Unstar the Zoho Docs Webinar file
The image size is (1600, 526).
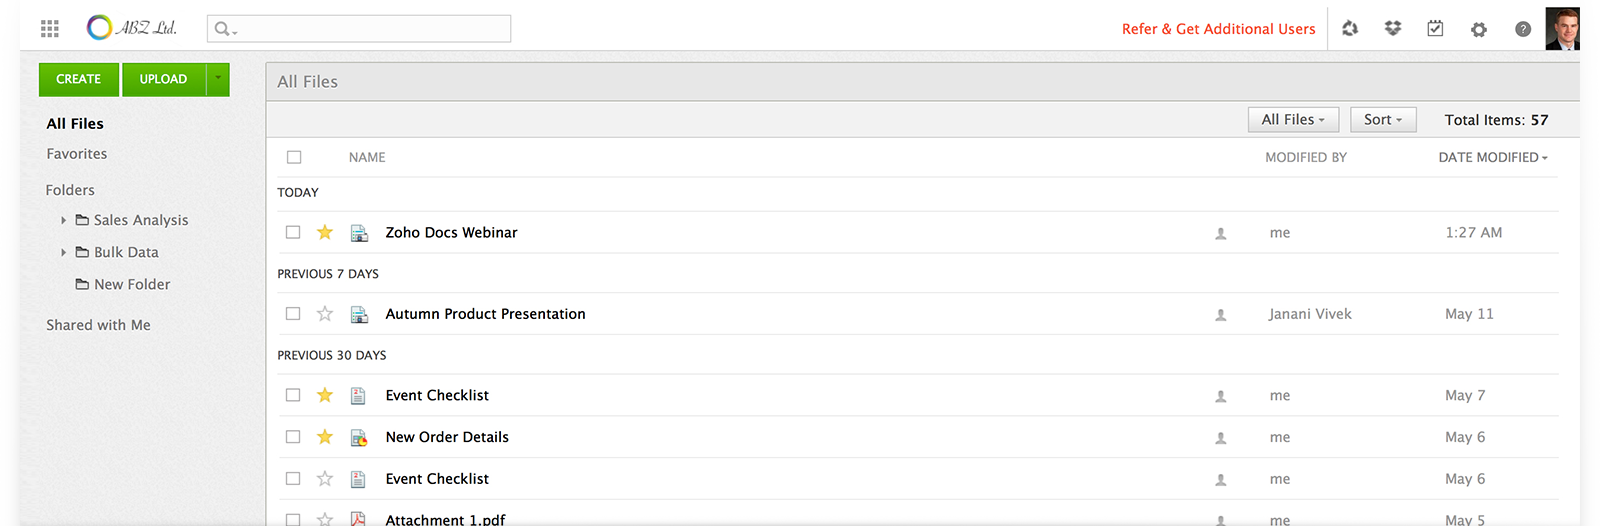325,232
